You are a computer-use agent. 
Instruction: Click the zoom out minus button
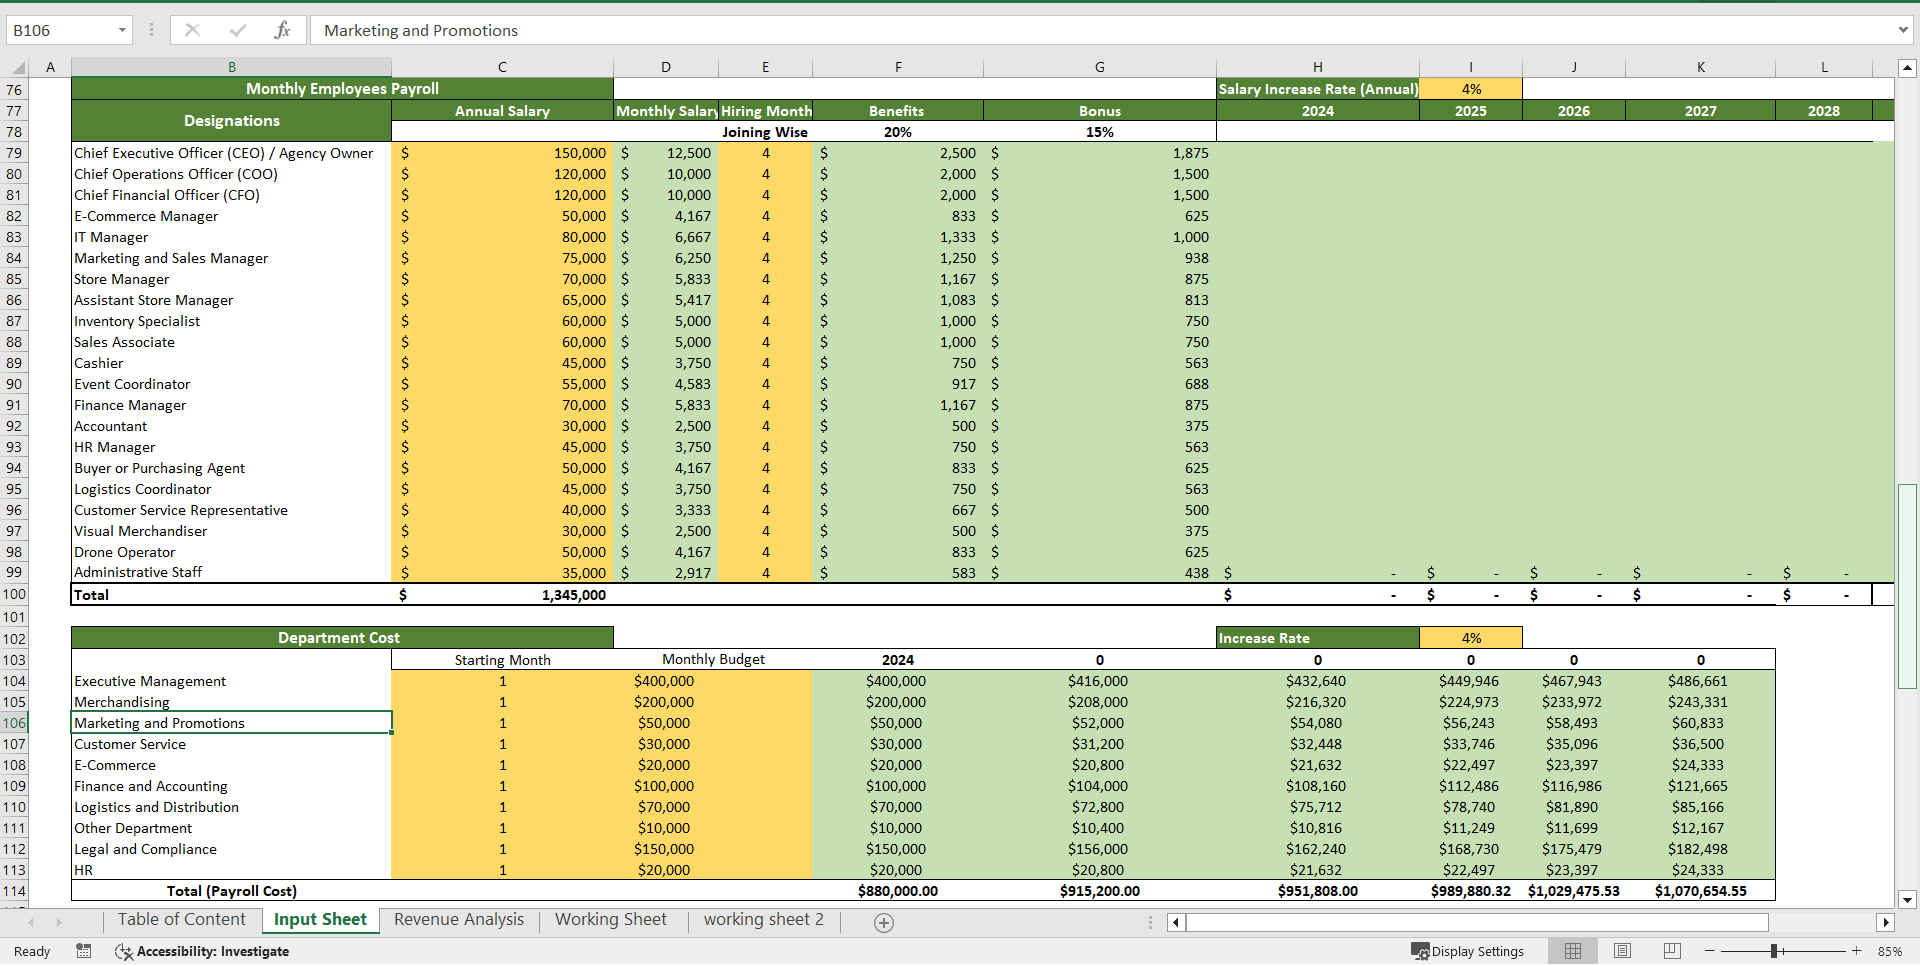click(x=1710, y=951)
